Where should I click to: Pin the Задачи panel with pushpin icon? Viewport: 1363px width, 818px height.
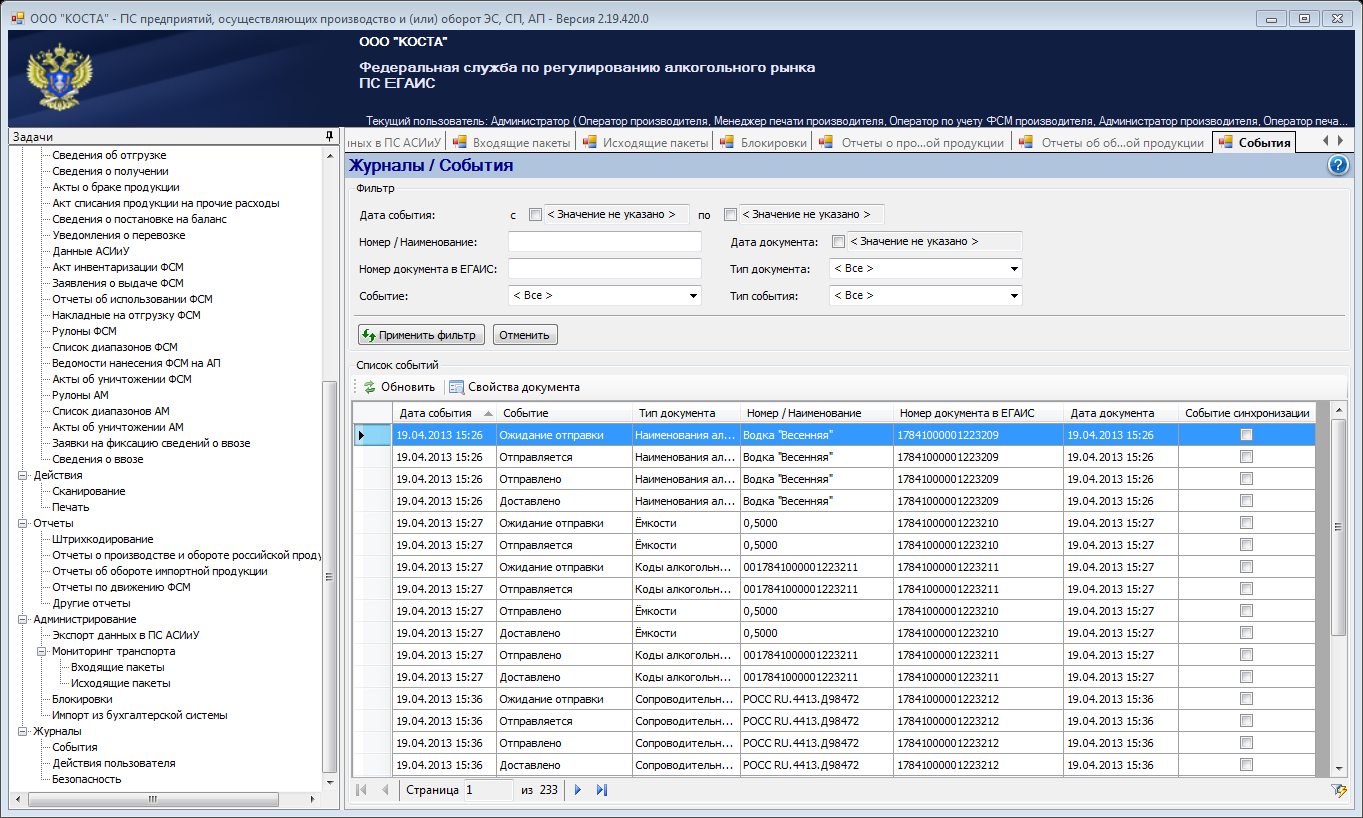tap(329, 136)
